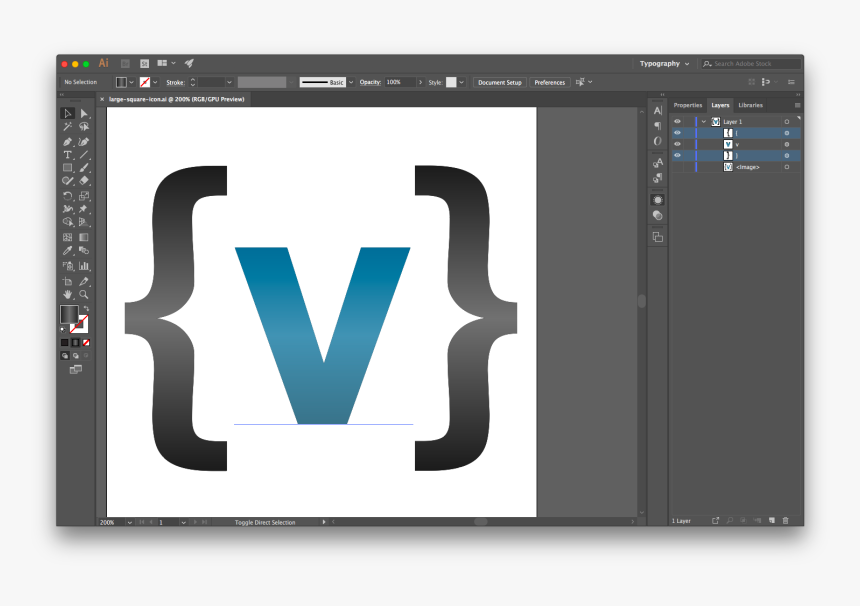Open the zoom level dropdown at 200%

coord(130,523)
